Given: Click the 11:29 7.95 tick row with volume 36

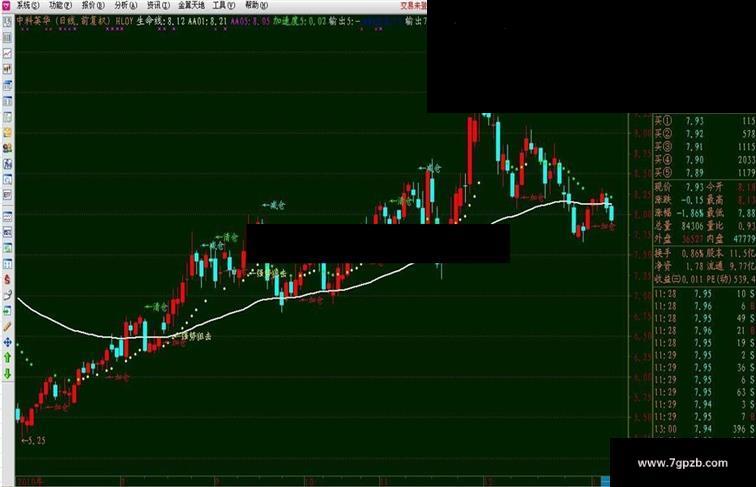Looking at the screenshot, I should point(704,367).
